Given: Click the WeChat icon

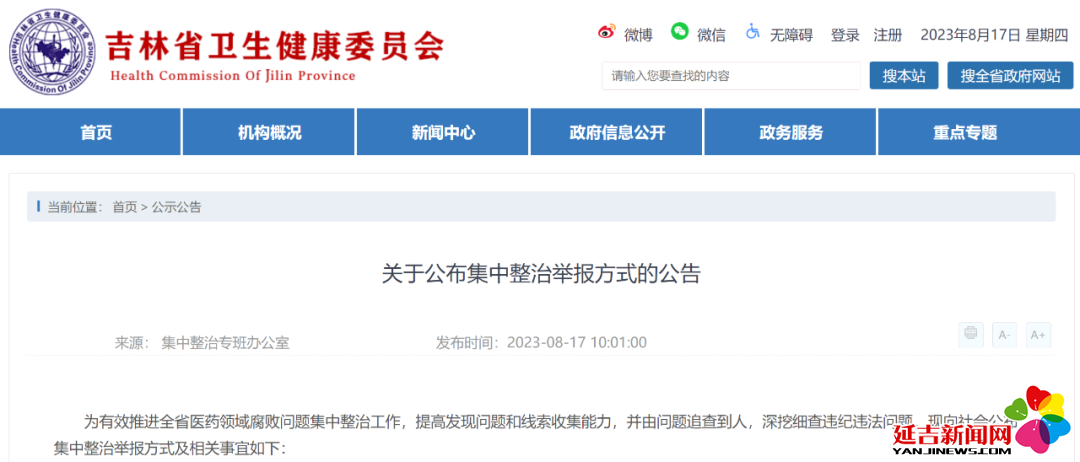Looking at the screenshot, I should pos(680,33).
